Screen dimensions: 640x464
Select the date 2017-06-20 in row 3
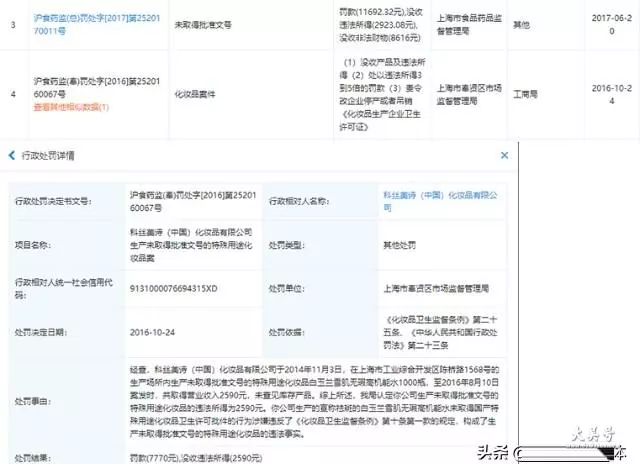(x=611, y=24)
